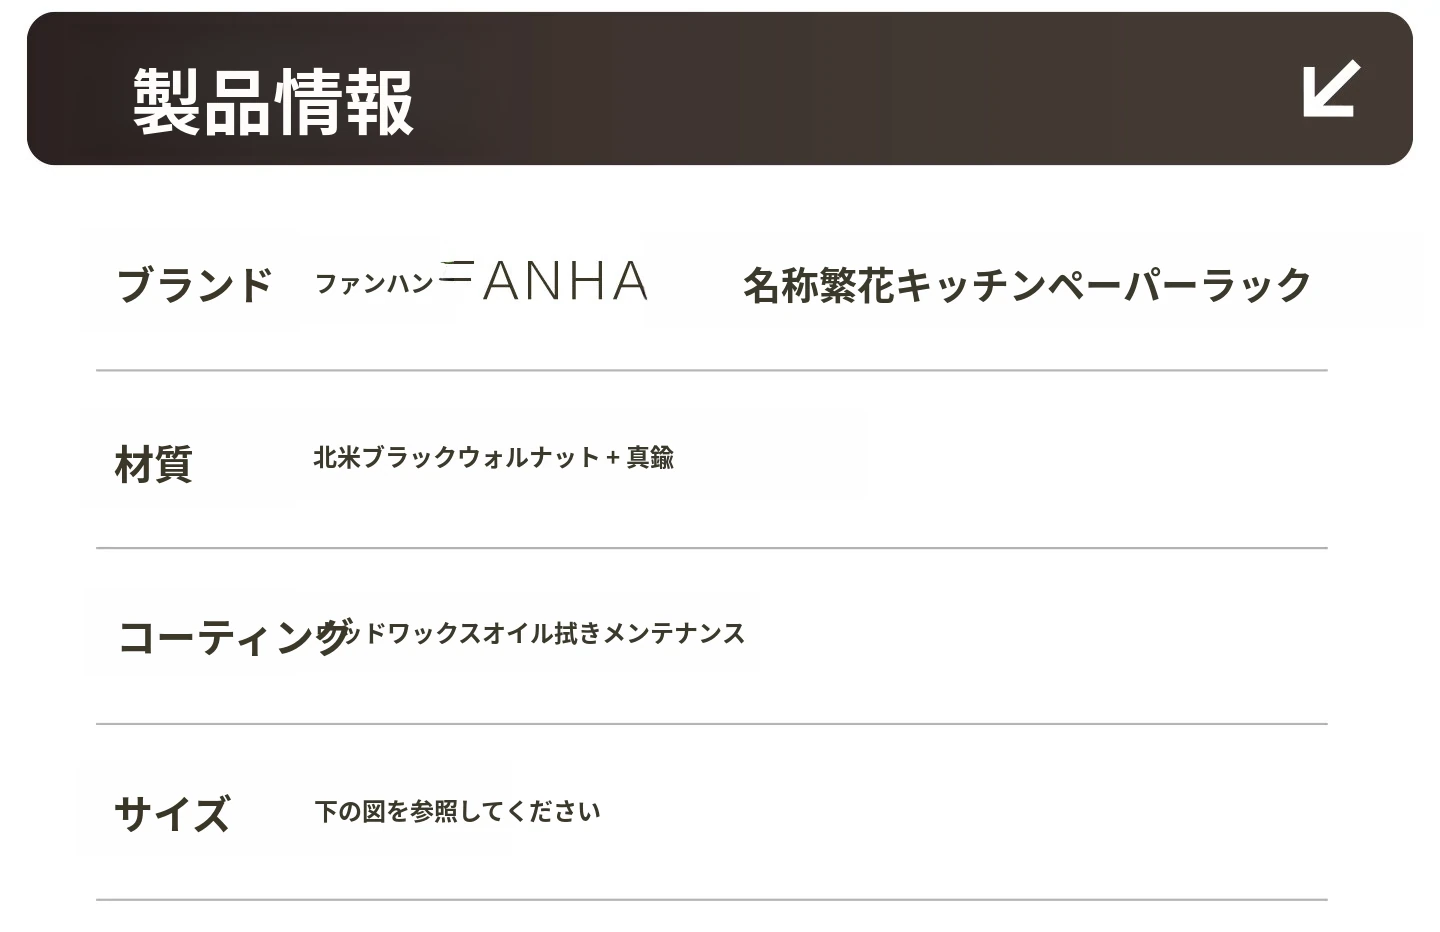
Task: Select the コーティング row label
Action: click(232, 637)
